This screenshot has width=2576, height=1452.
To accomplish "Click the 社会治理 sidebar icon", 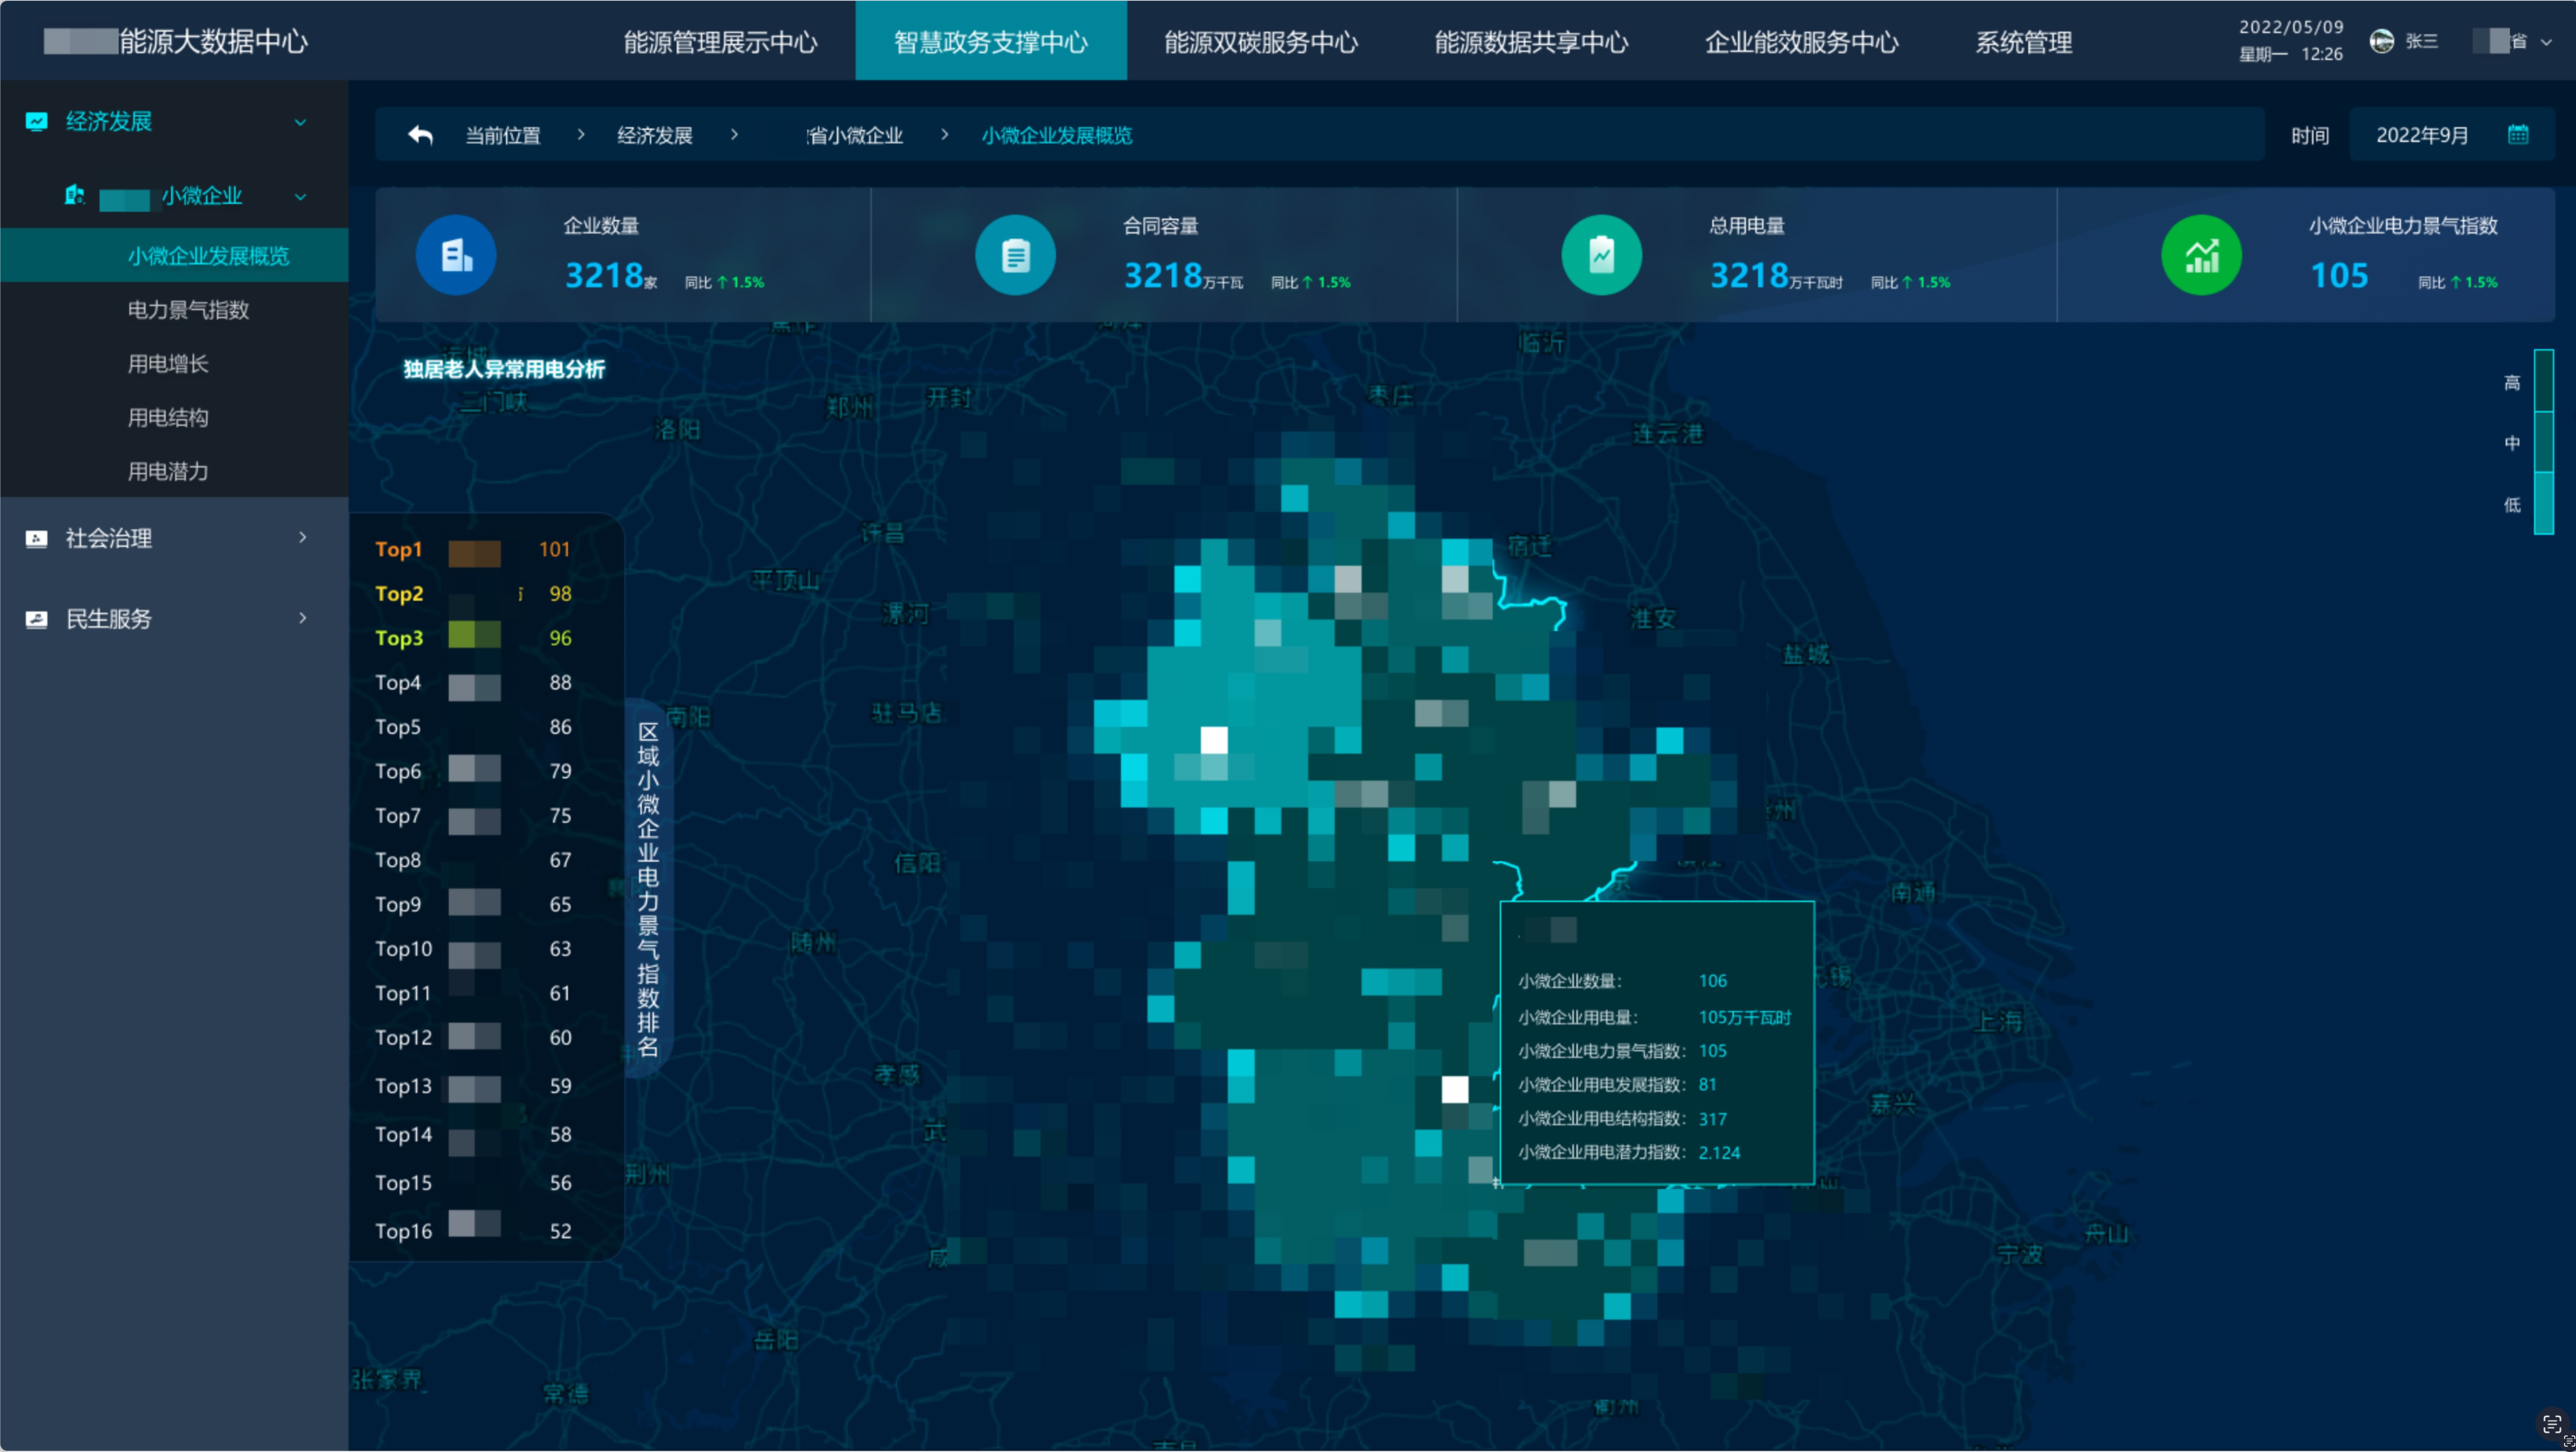I will coord(36,539).
